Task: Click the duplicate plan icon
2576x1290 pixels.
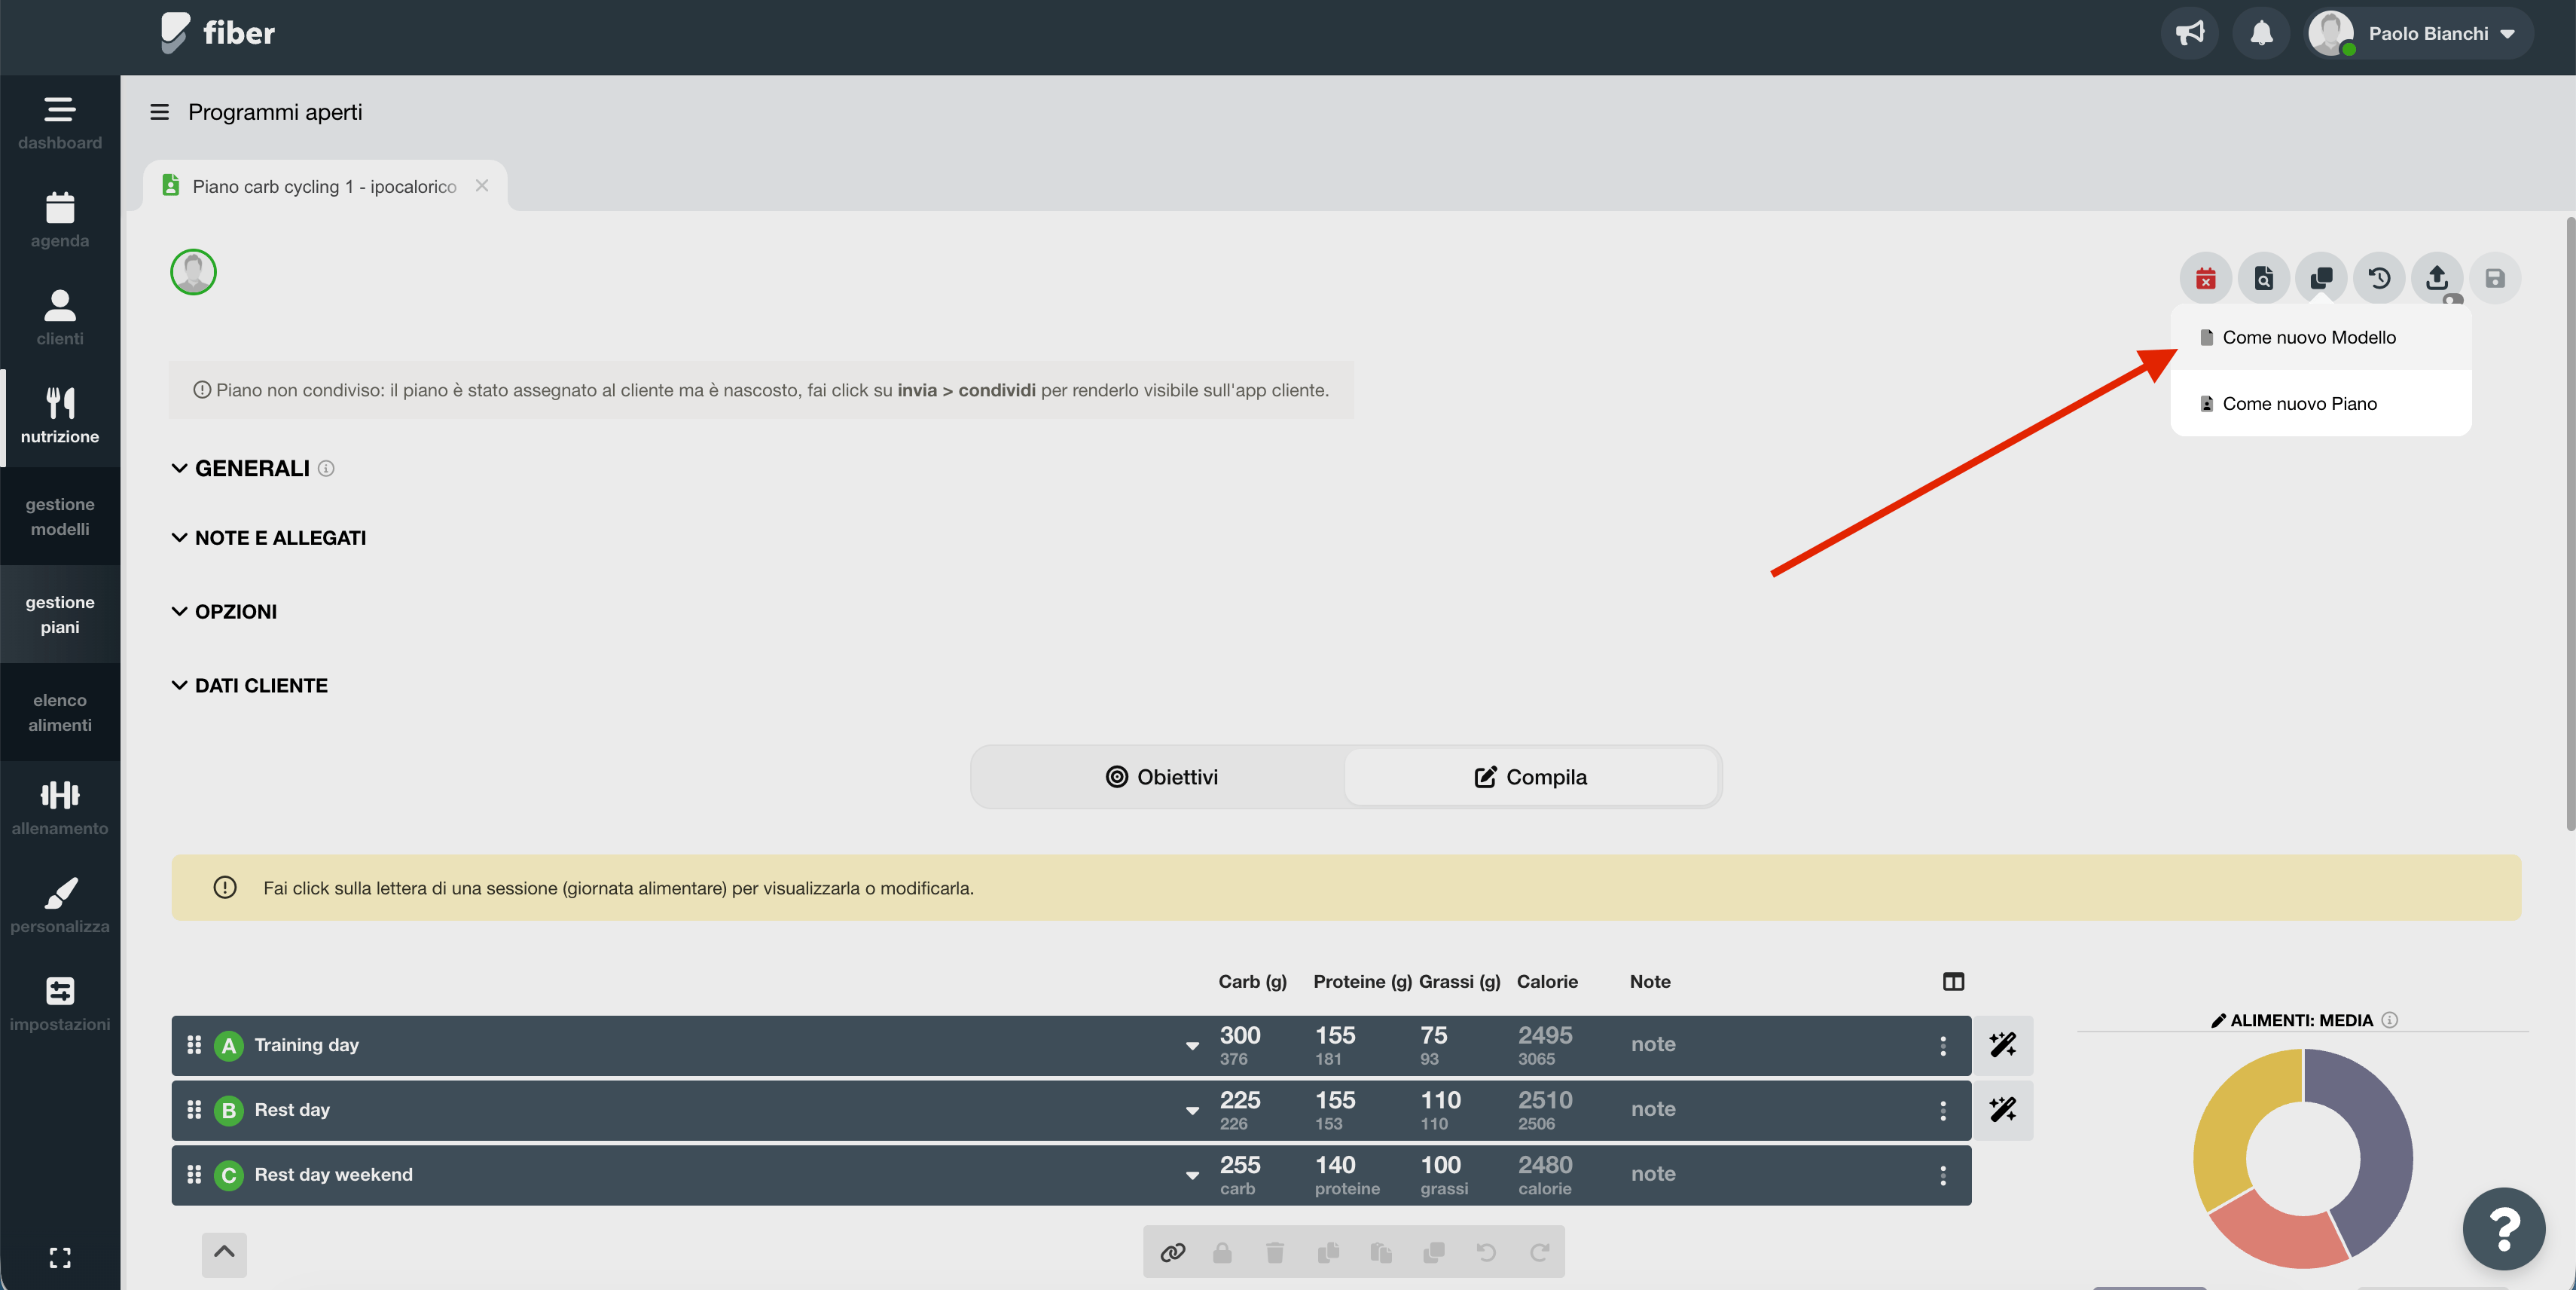Action: pos(2321,278)
